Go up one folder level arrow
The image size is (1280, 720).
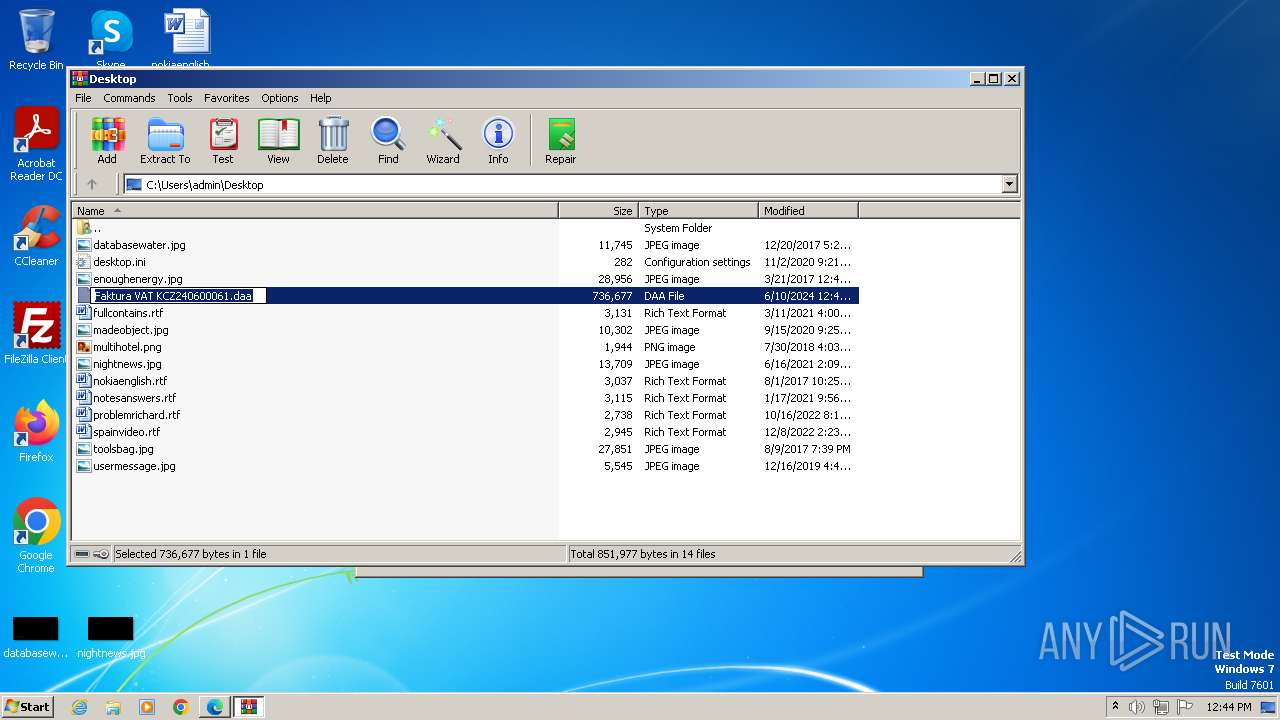pos(92,184)
